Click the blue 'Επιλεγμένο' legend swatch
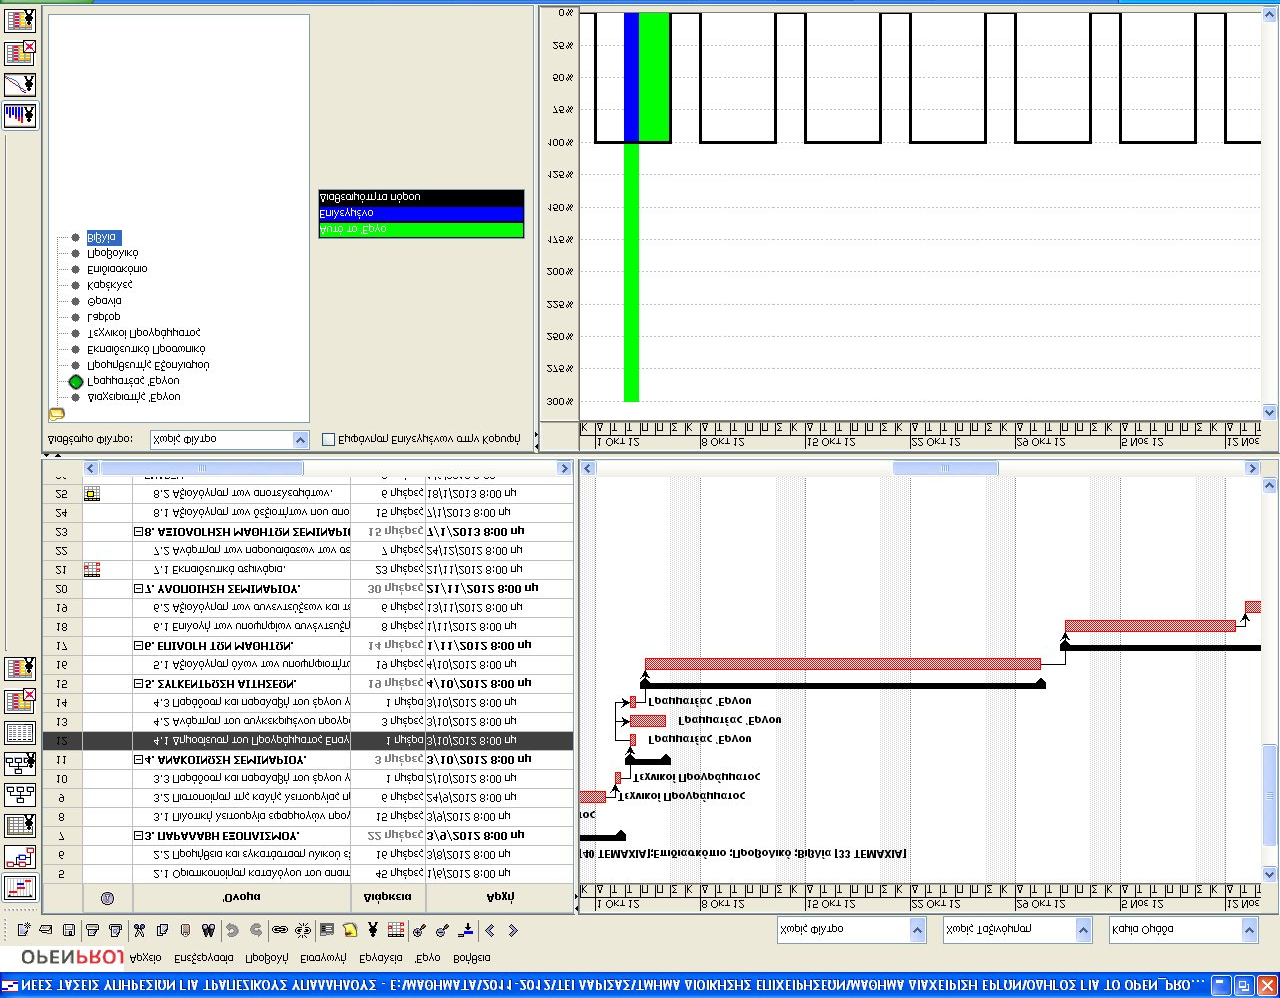The image size is (1280, 998). pos(421,213)
